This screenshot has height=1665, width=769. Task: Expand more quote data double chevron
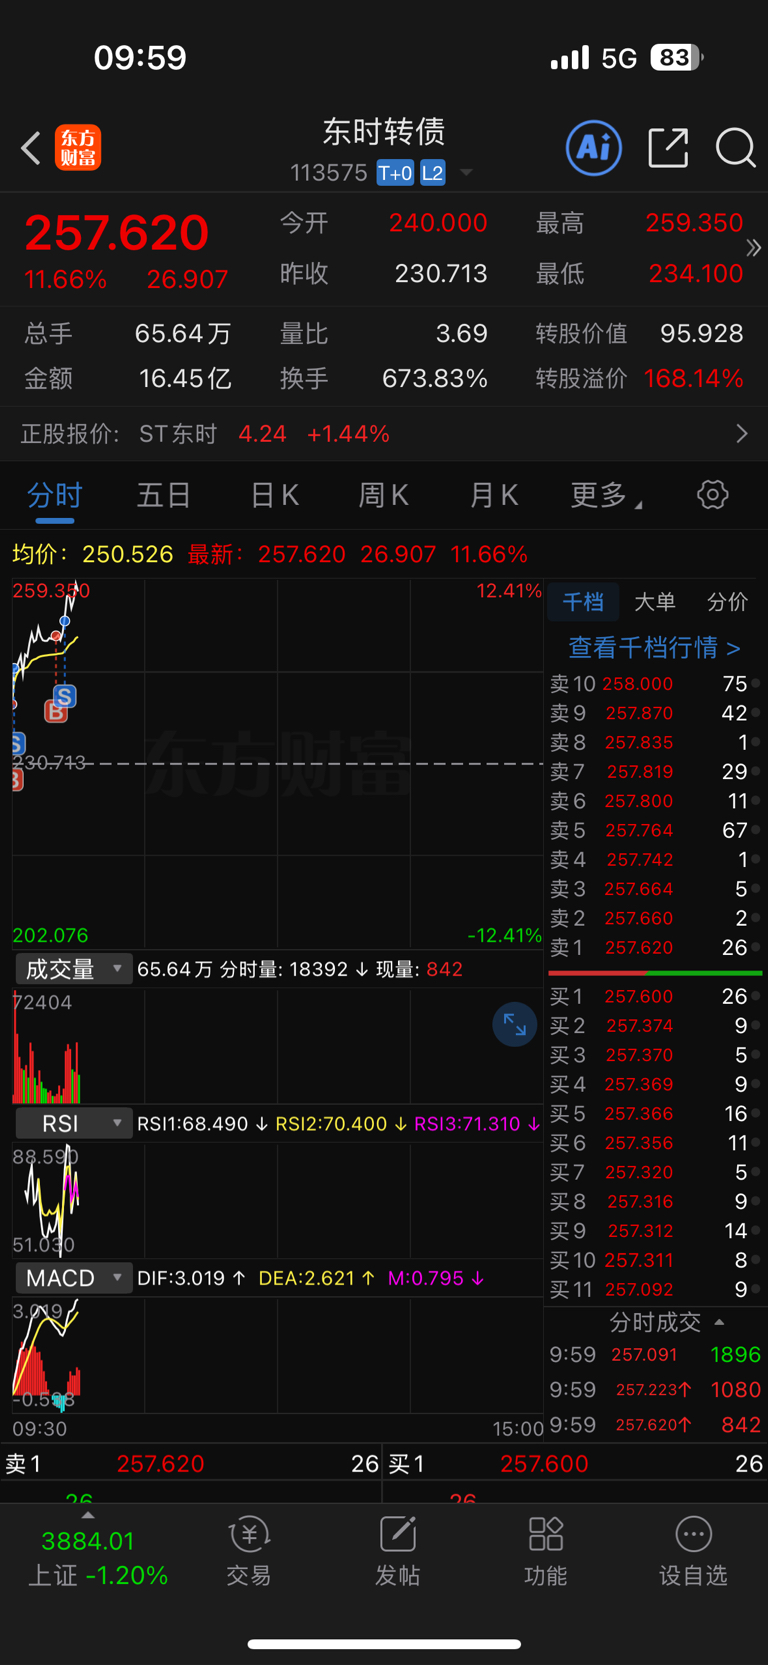(754, 247)
